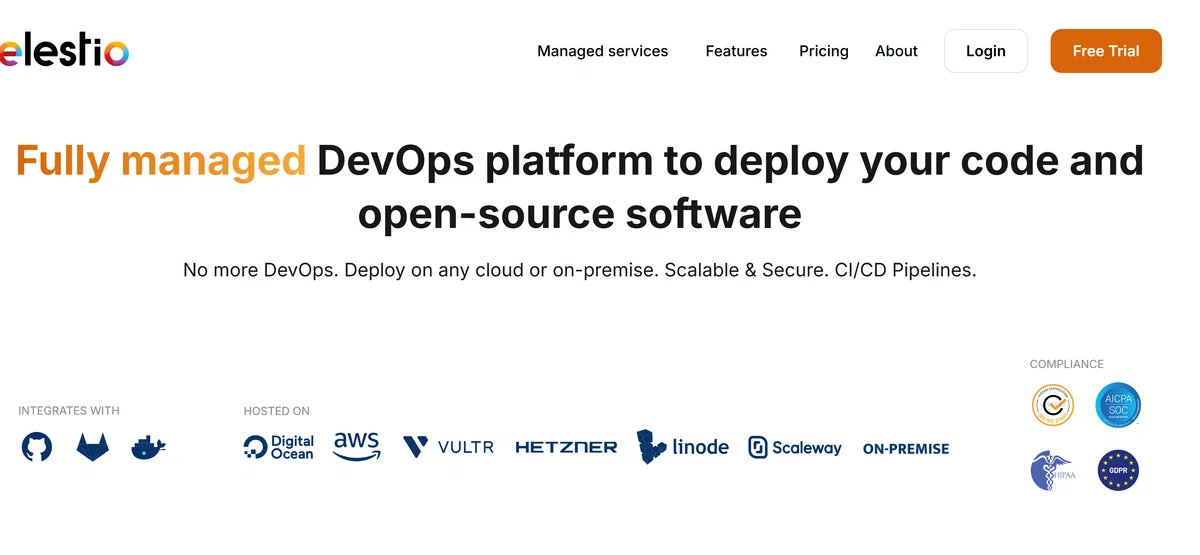This screenshot has height=555, width=1200.
Task: Open the Features menu item
Action: [736, 51]
